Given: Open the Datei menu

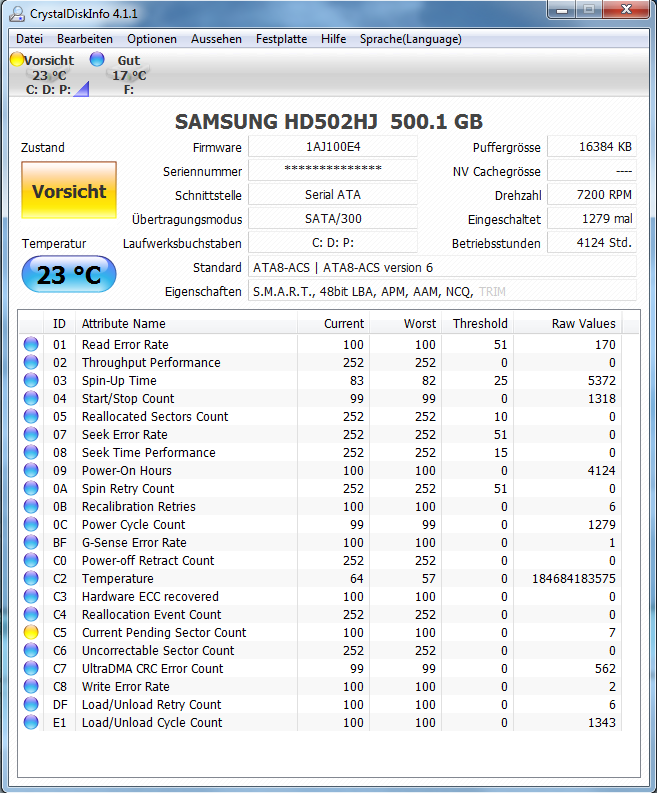Looking at the screenshot, I should [x=29, y=39].
